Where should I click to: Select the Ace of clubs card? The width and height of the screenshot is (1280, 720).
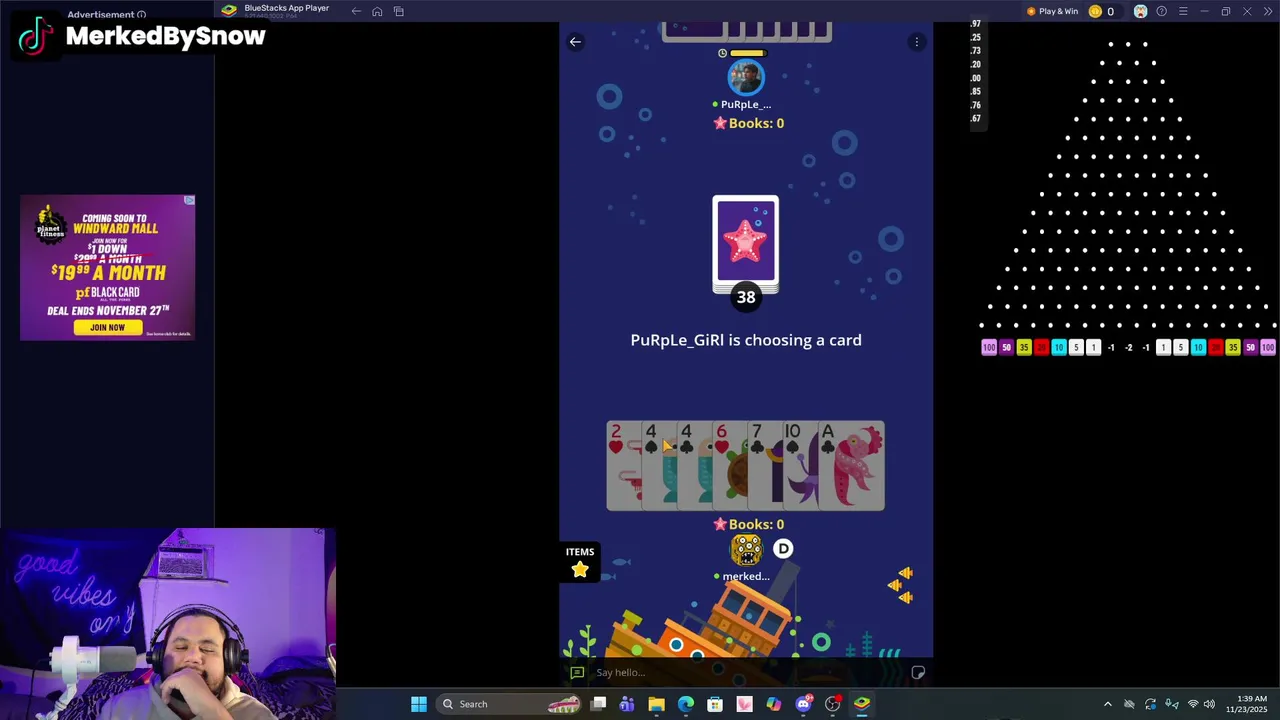pyautogui.click(x=850, y=466)
